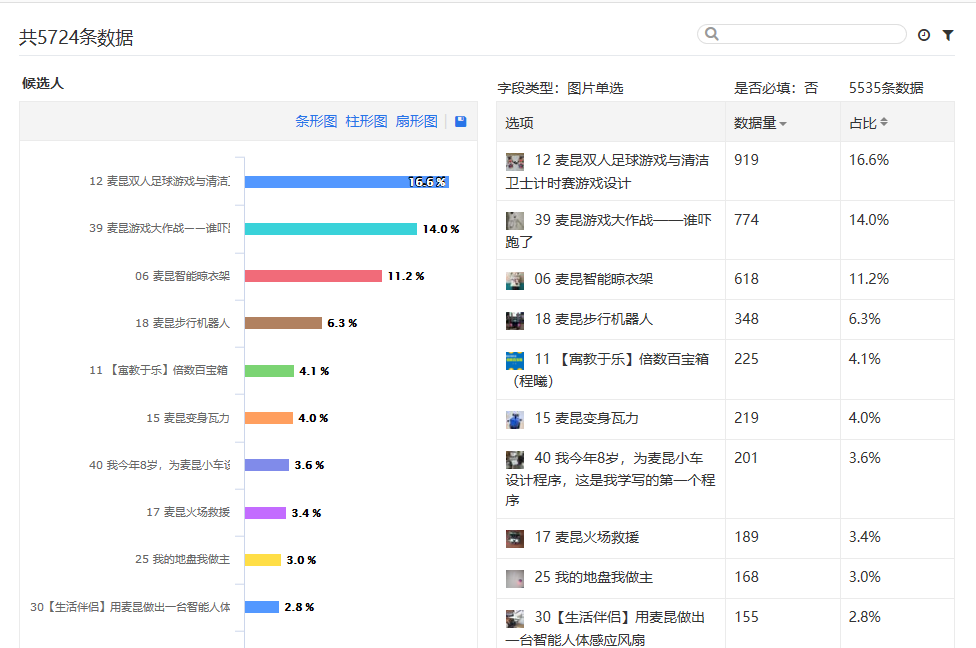Open thumbnail of option 12 足球游戏
Screen dimensions: 976x648
(515, 162)
